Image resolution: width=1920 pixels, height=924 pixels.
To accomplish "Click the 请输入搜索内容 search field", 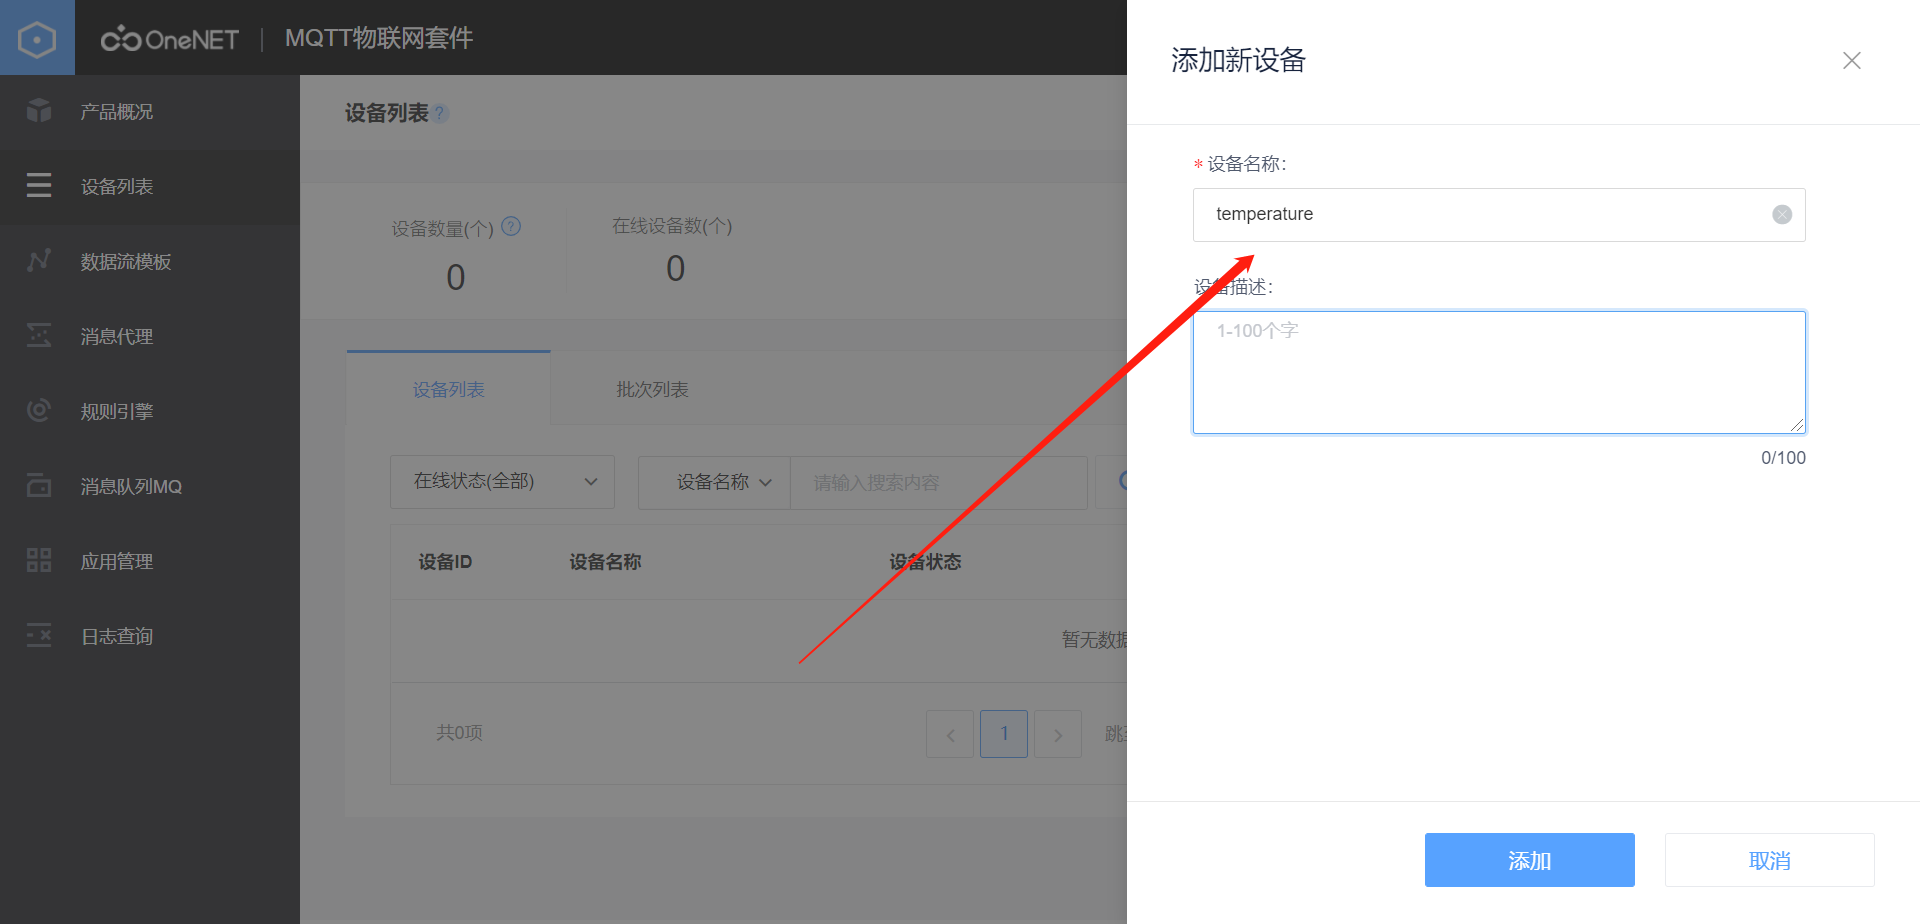I will pyautogui.click(x=938, y=482).
